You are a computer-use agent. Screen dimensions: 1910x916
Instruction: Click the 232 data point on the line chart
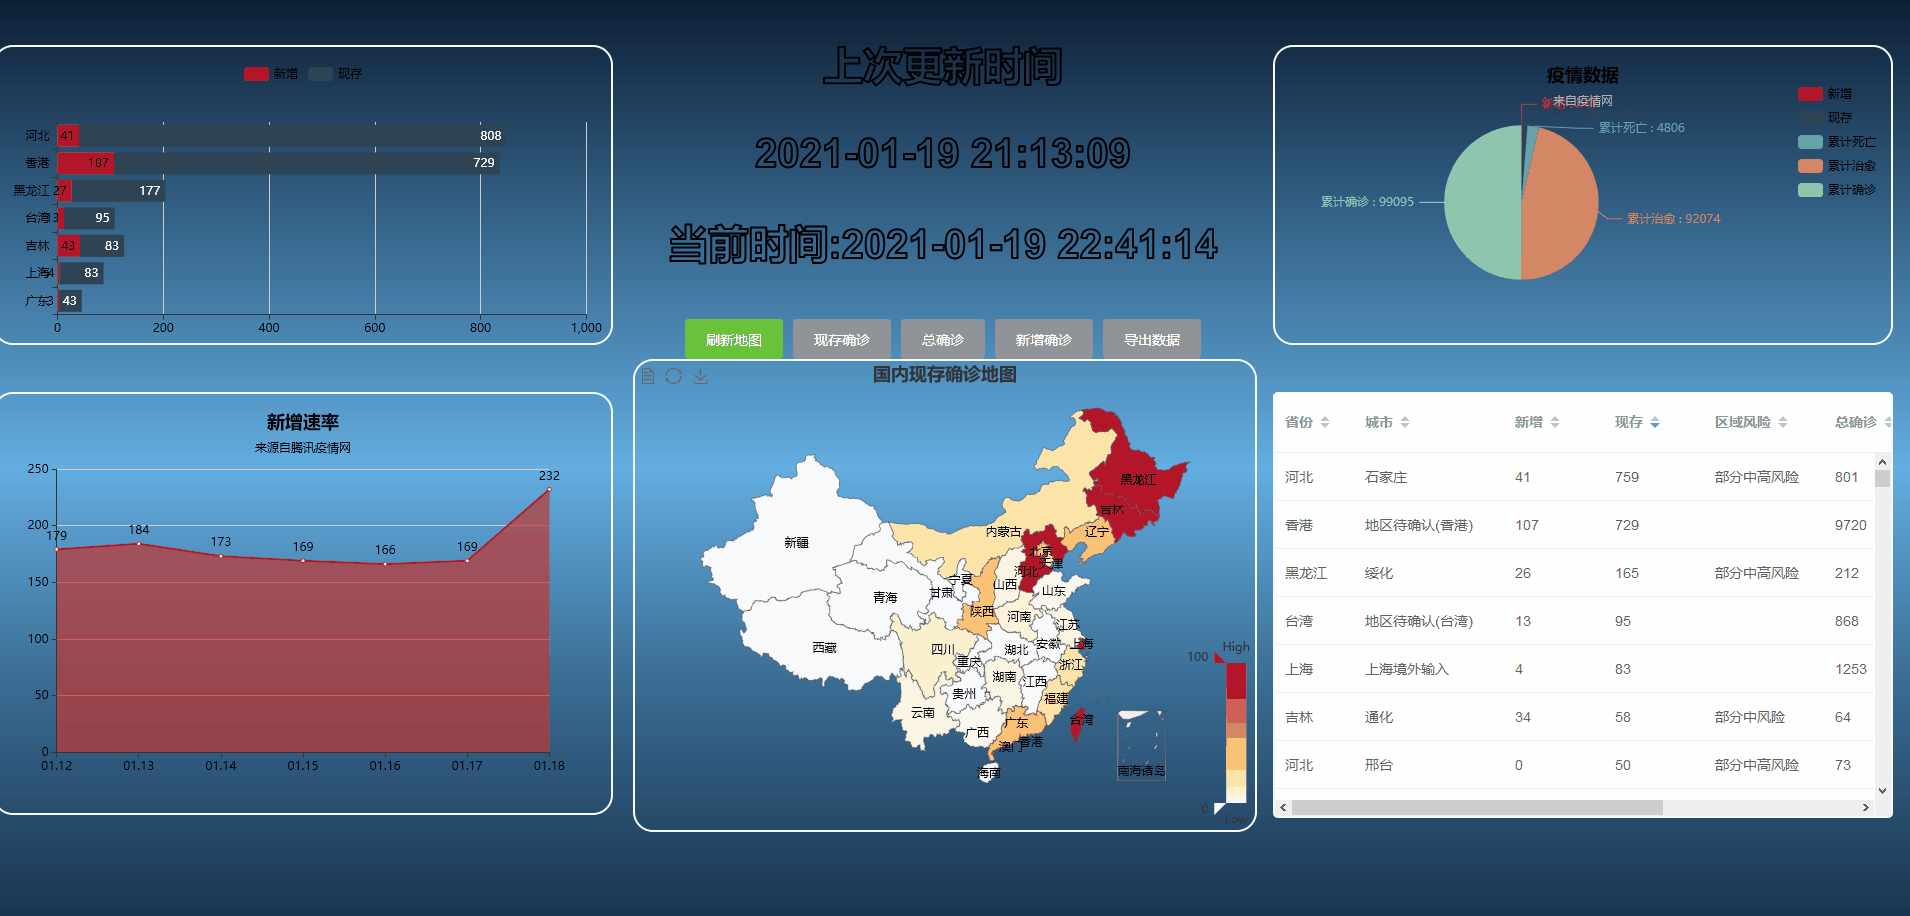(x=549, y=490)
